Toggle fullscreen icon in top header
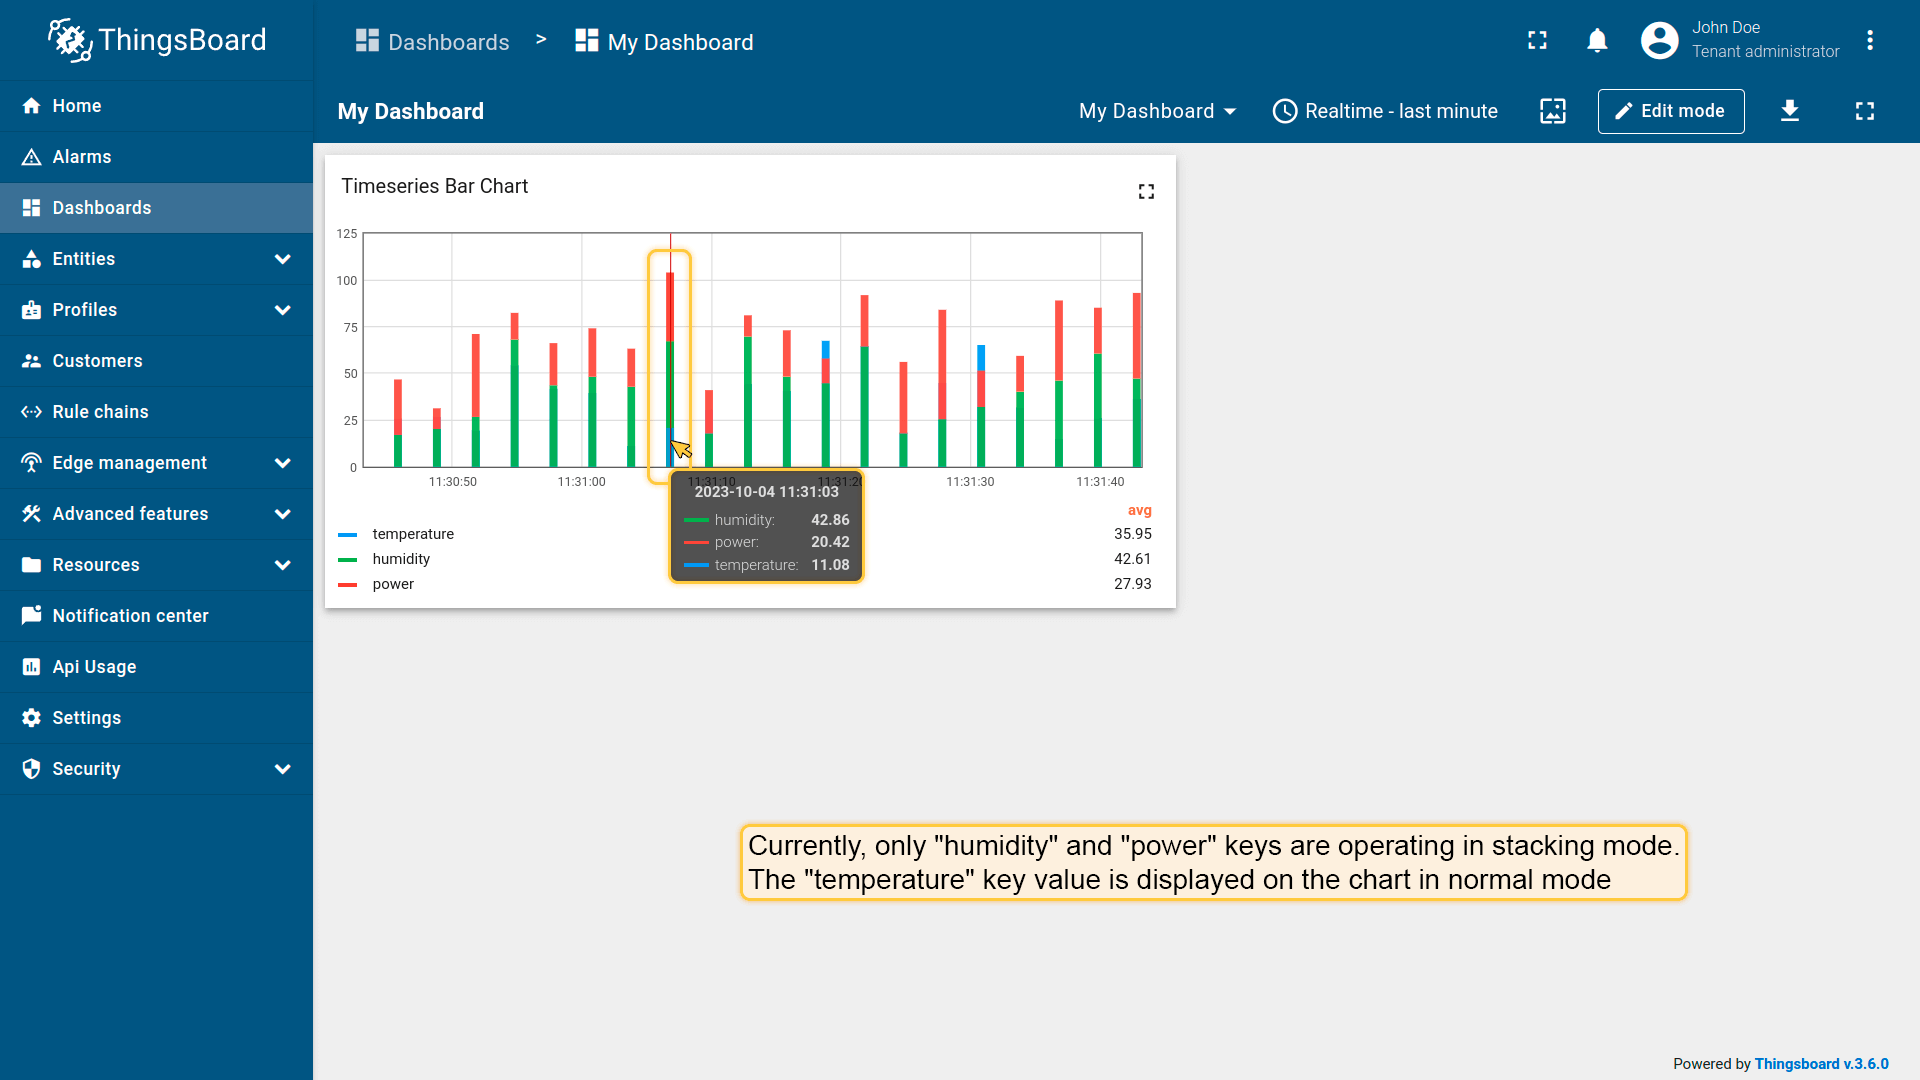 click(x=1537, y=41)
